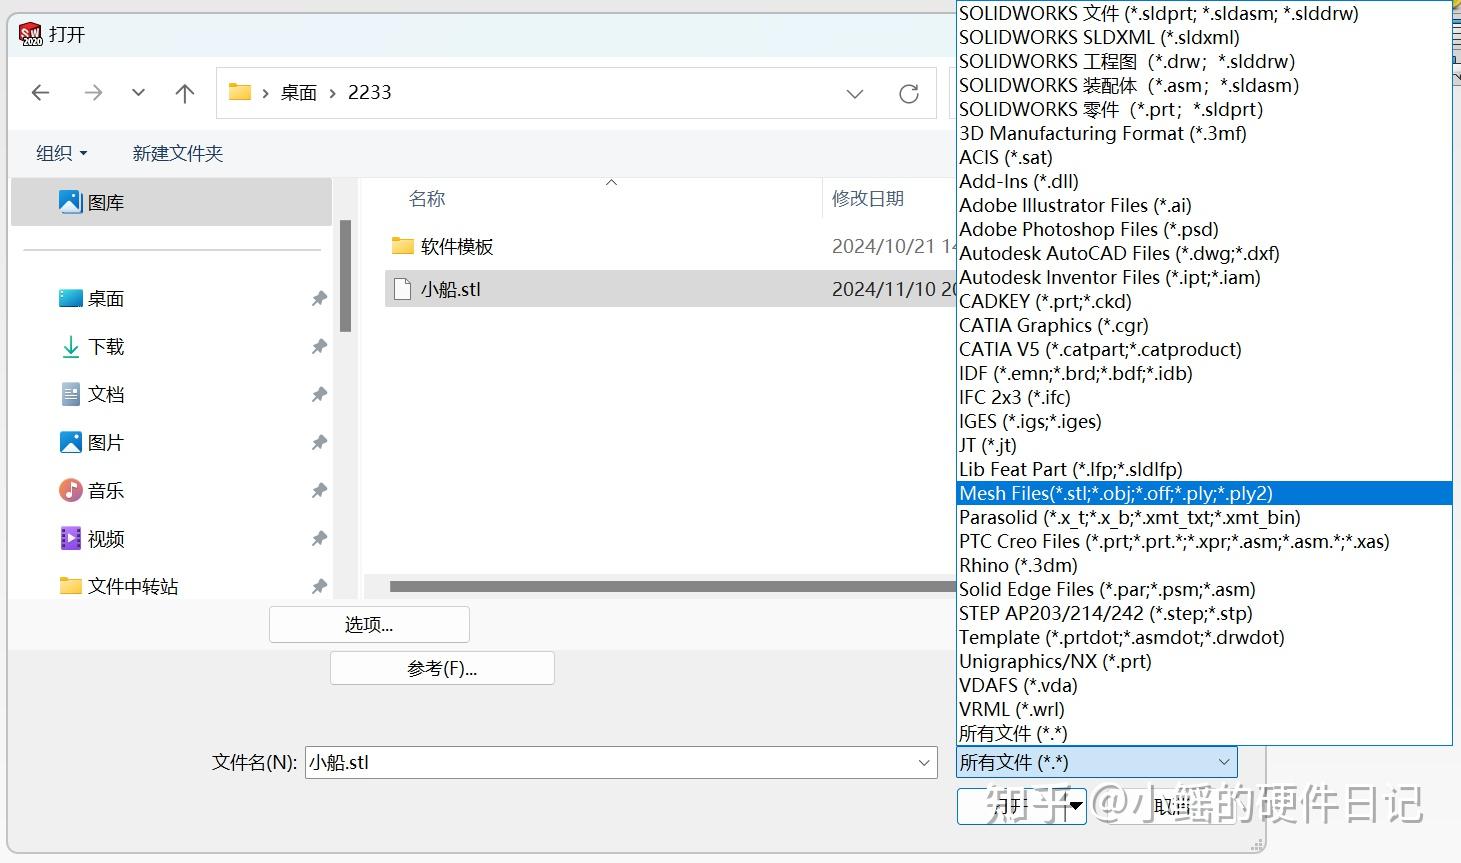This screenshot has width=1461, height=863.
Task: Click the pin icon next to 桌面
Action: 319,298
